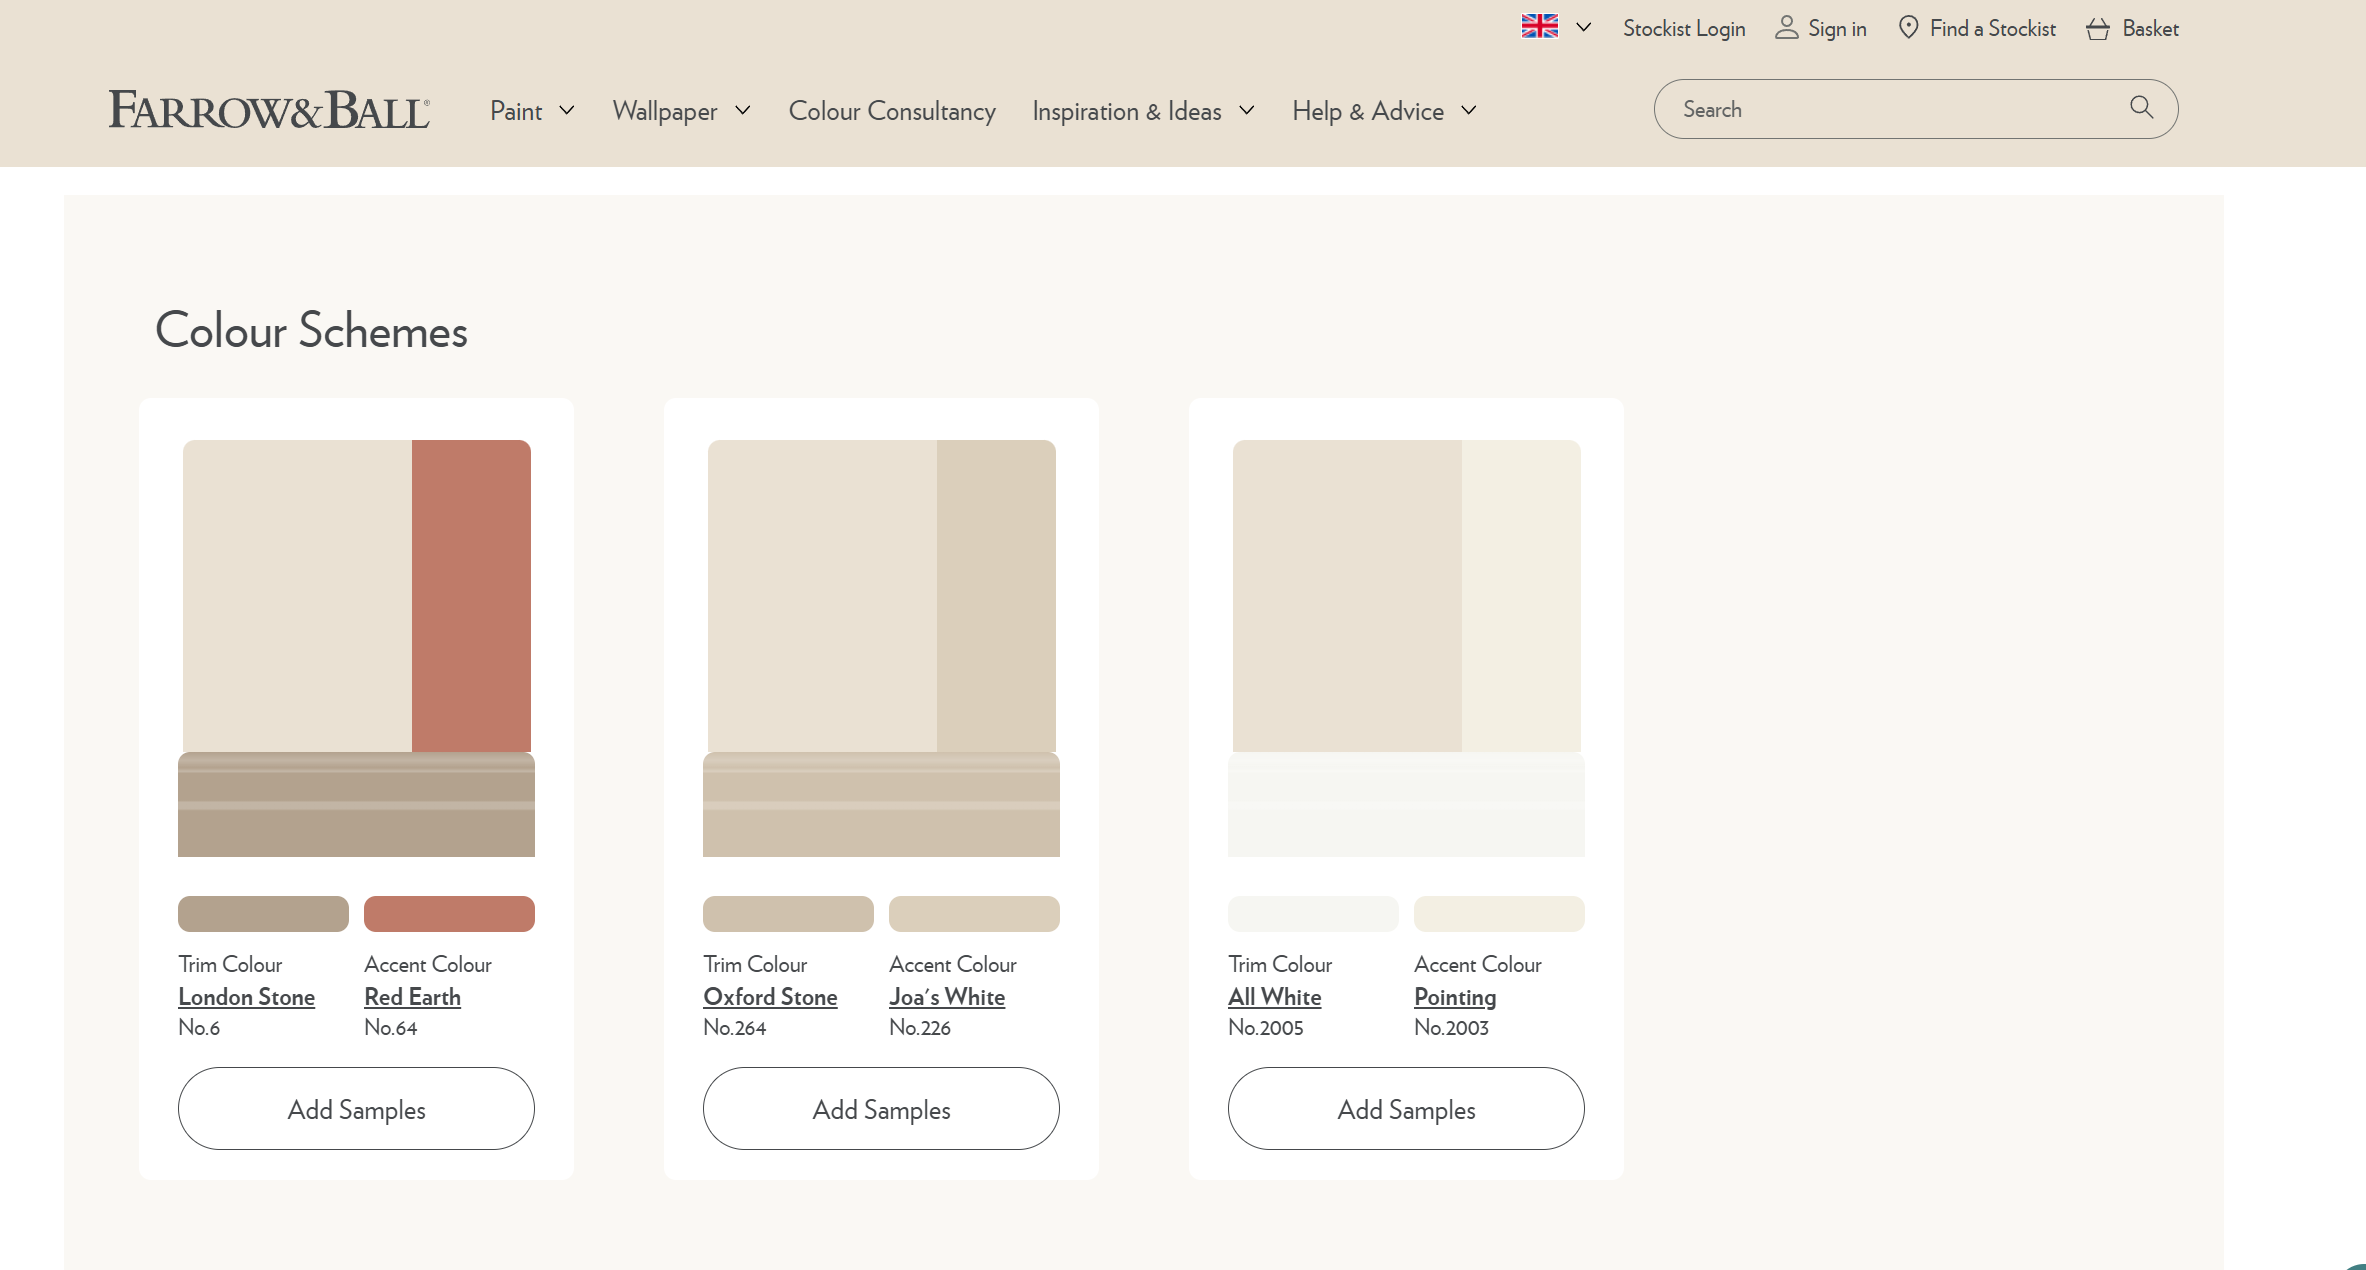The height and width of the screenshot is (1270, 2366).
Task: Click the basket icon
Action: [x=2097, y=29]
